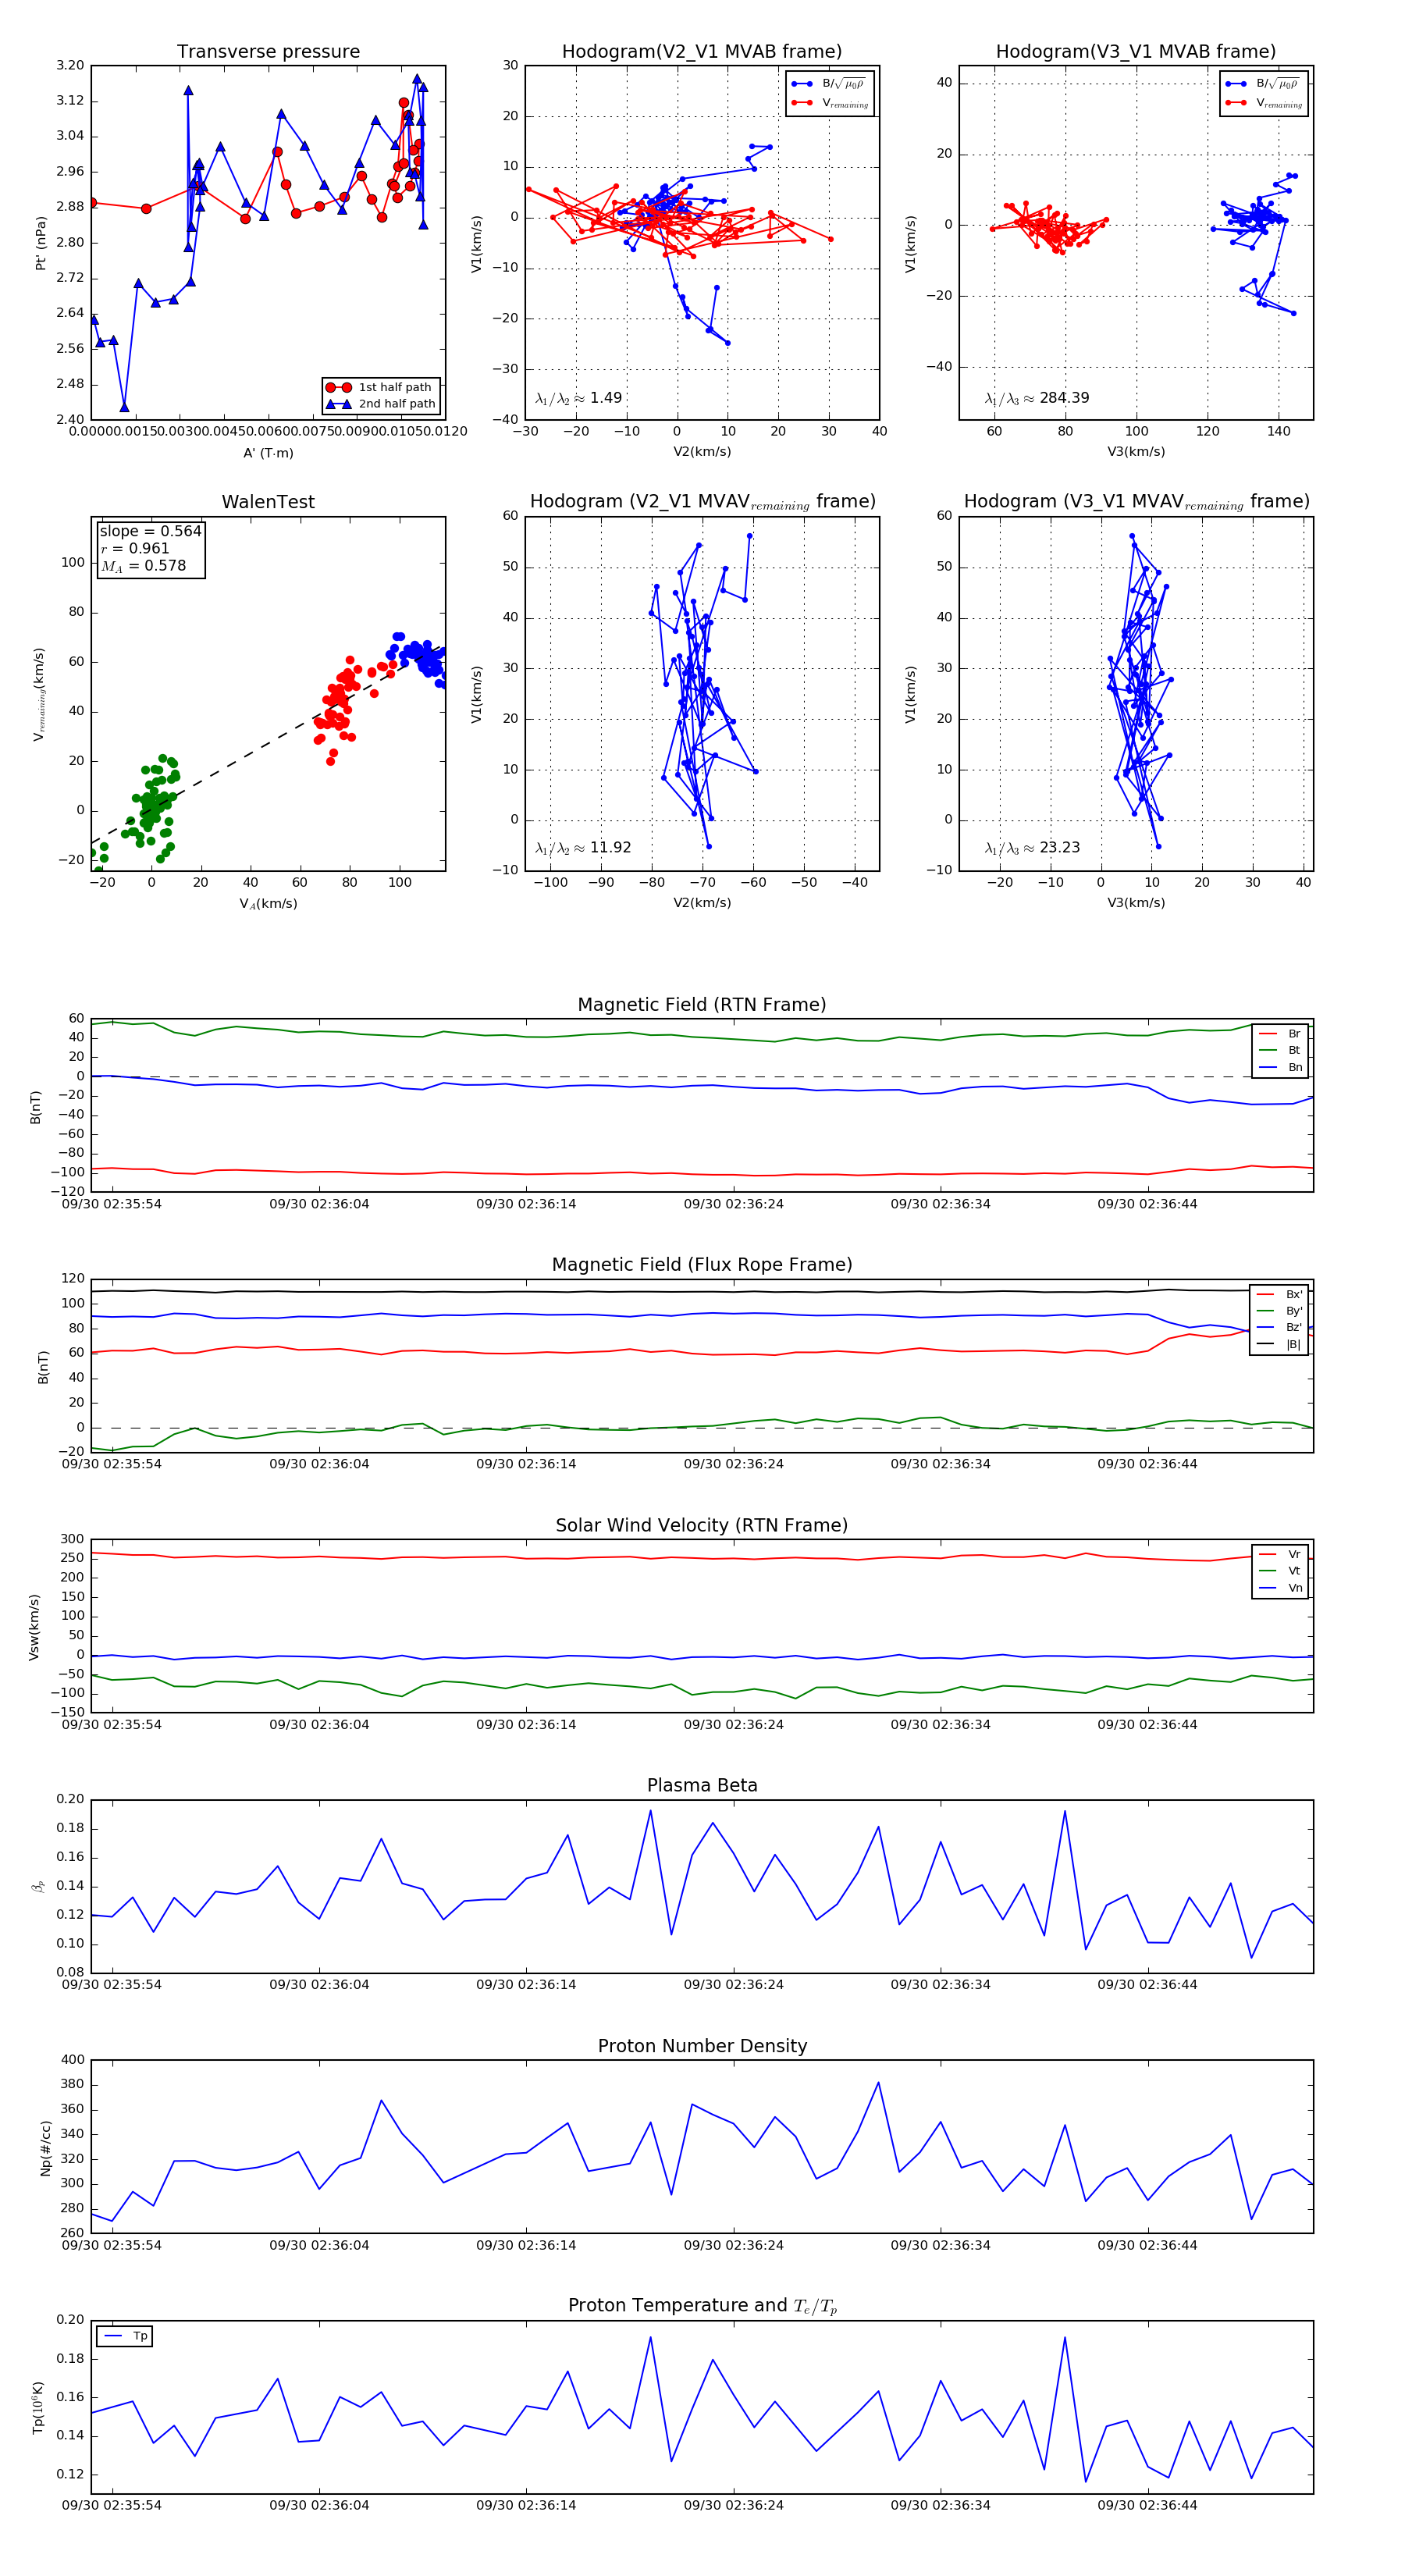The image size is (1405, 2576).
Task: Select the 'Tp(10^6K)' y-axis label
Action: click(x=38, y=2408)
